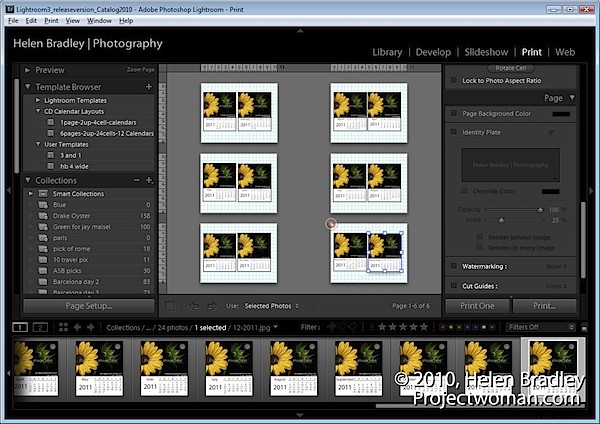Open grid view icon in filmstrip bar
600x424 pixels.
click(x=64, y=327)
